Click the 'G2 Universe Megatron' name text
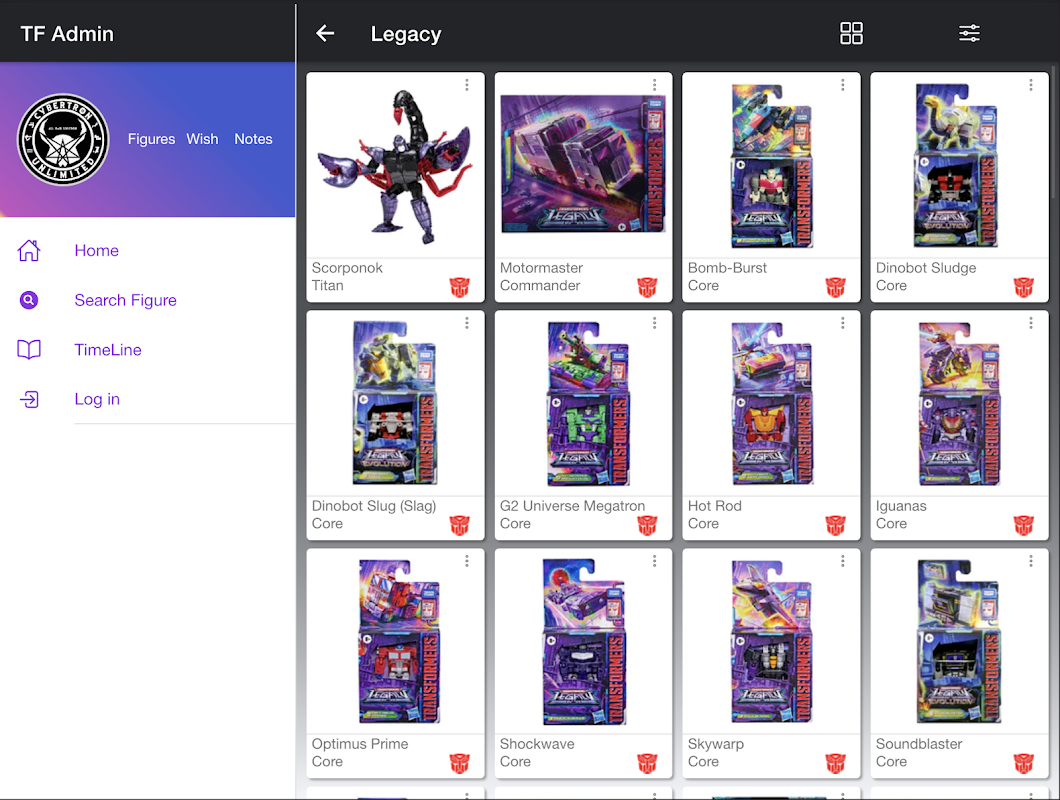 click(572, 506)
